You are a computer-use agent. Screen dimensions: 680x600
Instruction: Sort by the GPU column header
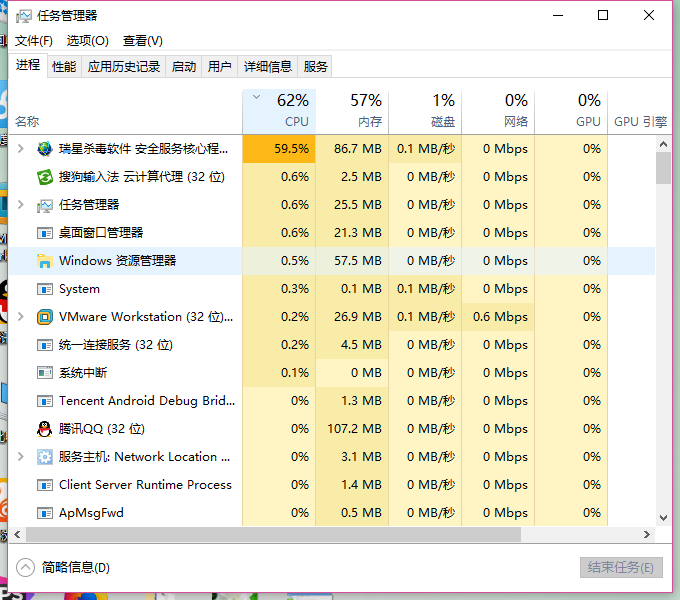pos(571,111)
